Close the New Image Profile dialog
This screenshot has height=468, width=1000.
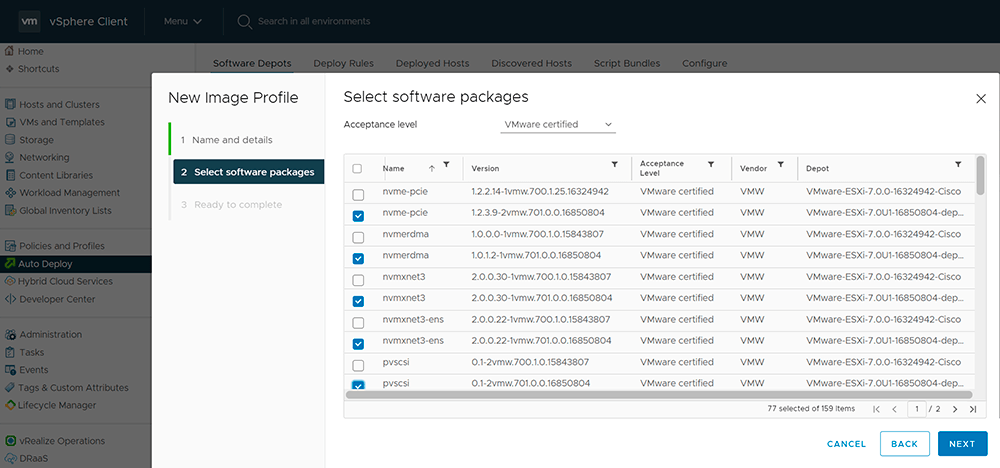[x=981, y=98]
